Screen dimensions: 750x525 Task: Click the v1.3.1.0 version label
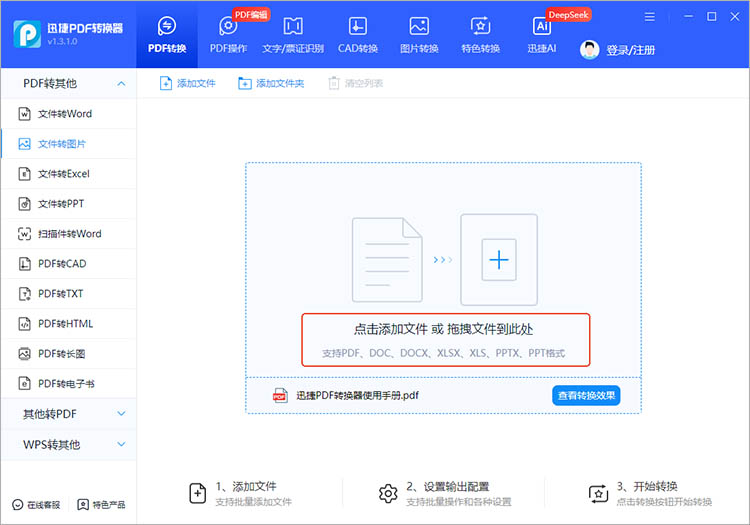62,42
